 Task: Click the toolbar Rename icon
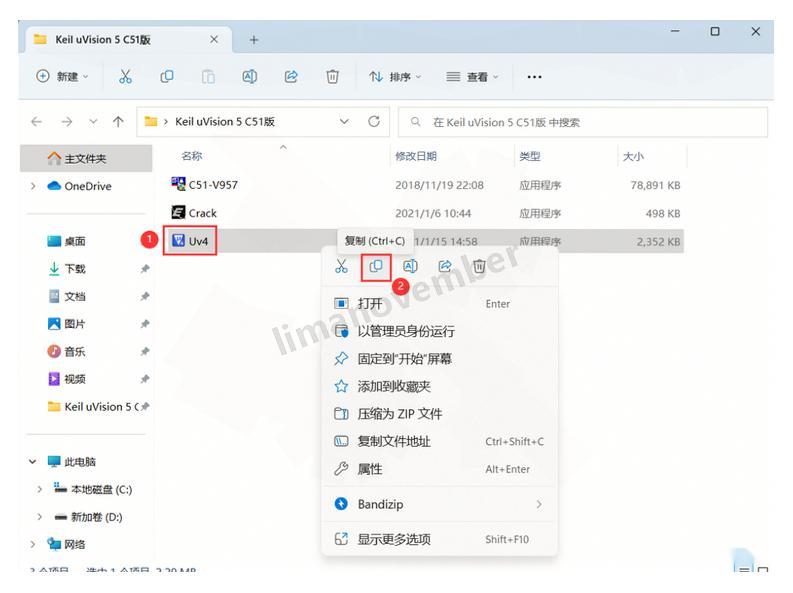pos(249,77)
